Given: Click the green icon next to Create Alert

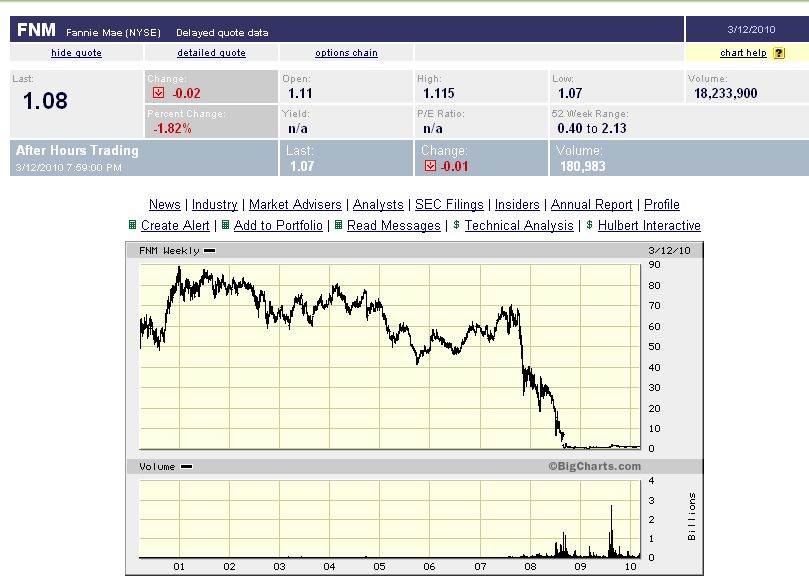Looking at the screenshot, I should pos(133,225).
